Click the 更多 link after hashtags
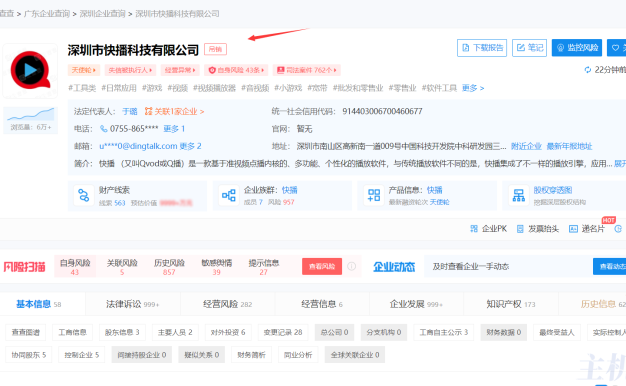The height and width of the screenshot is (386, 626). pyautogui.click(x=473, y=88)
